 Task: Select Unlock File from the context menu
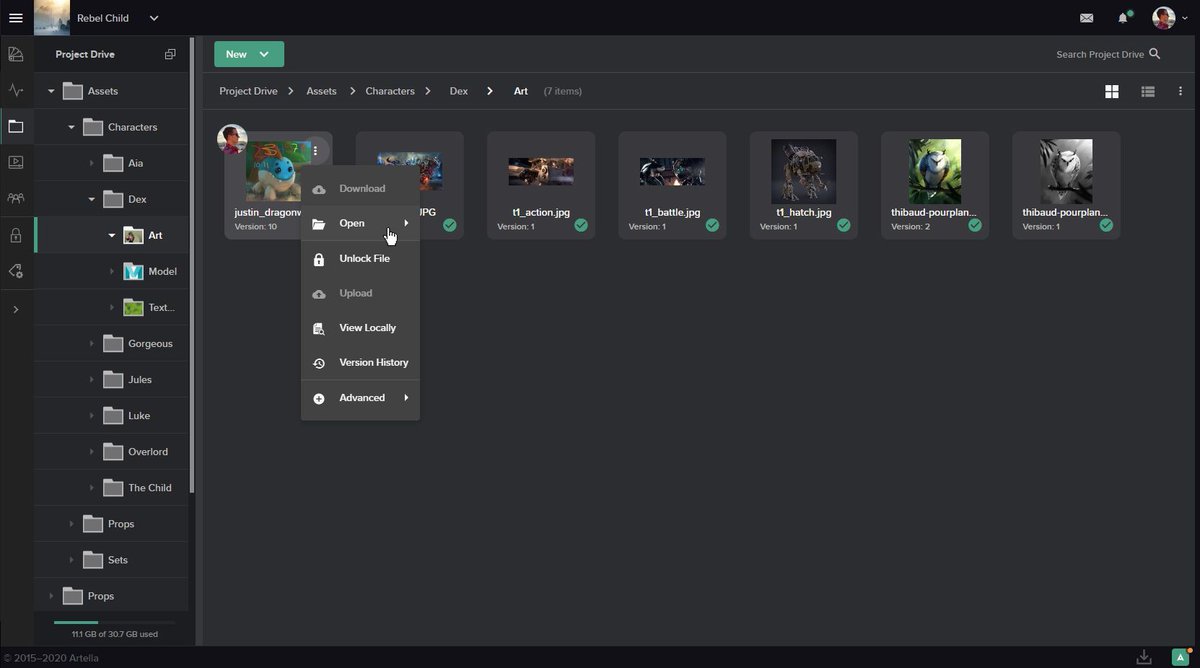[x=364, y=258]
